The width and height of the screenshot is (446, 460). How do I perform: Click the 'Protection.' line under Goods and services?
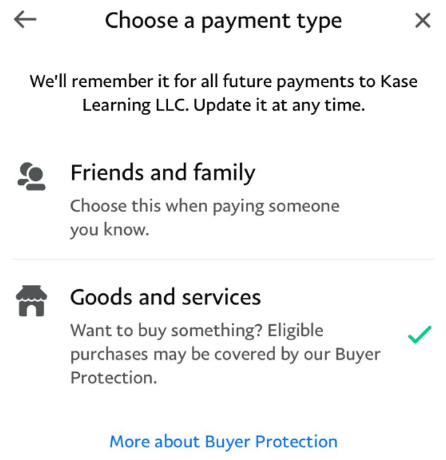(114, 378)
